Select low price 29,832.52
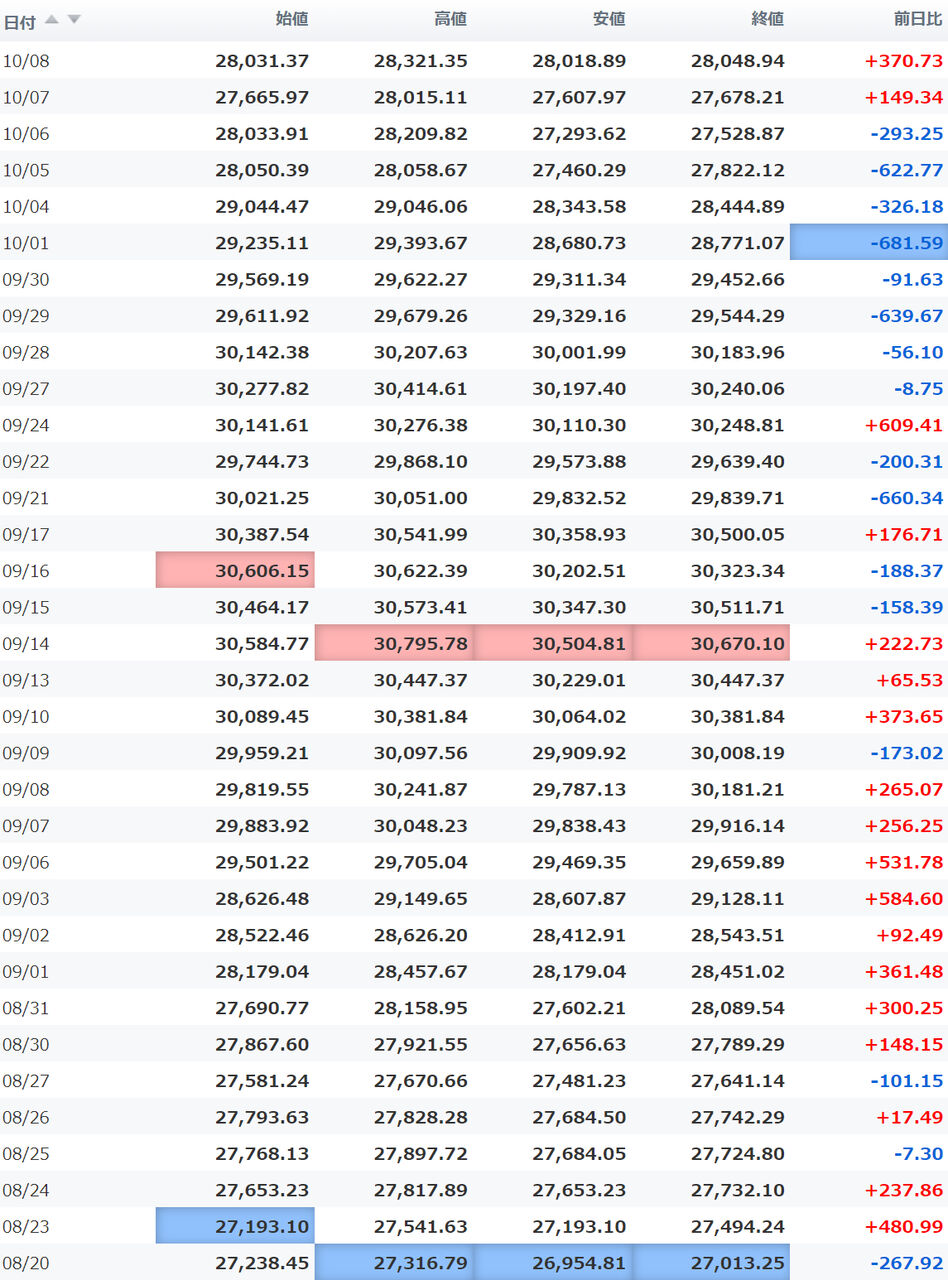Image resolution: width=948 pixels, height=1280 pixels. [x=579, y=498]
